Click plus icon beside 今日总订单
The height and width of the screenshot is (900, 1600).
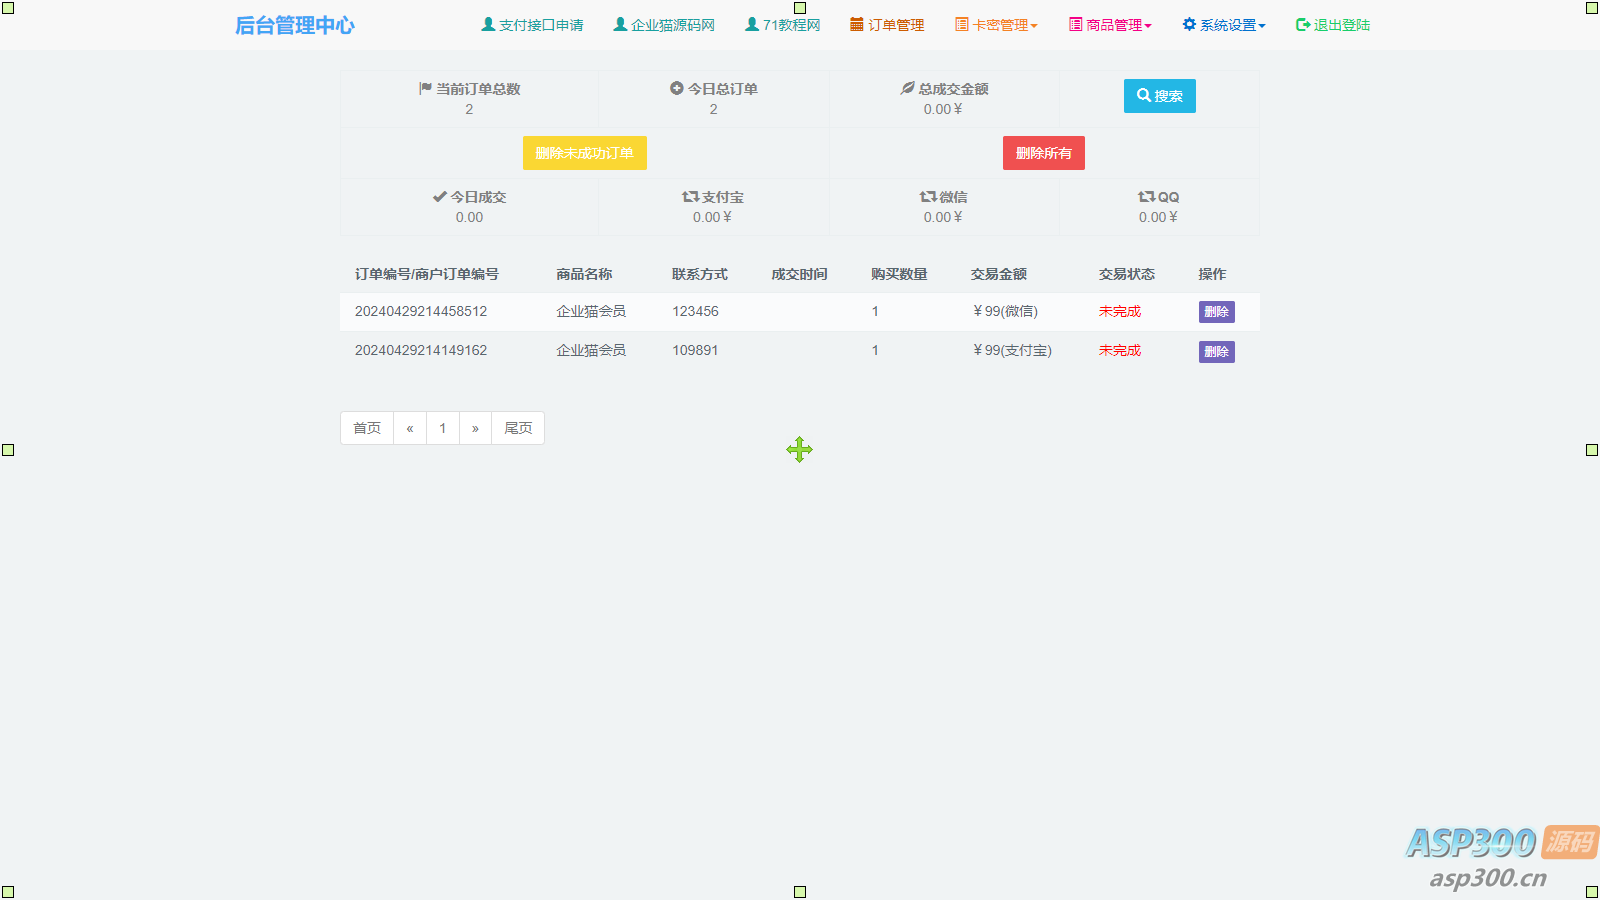(677, 88)
